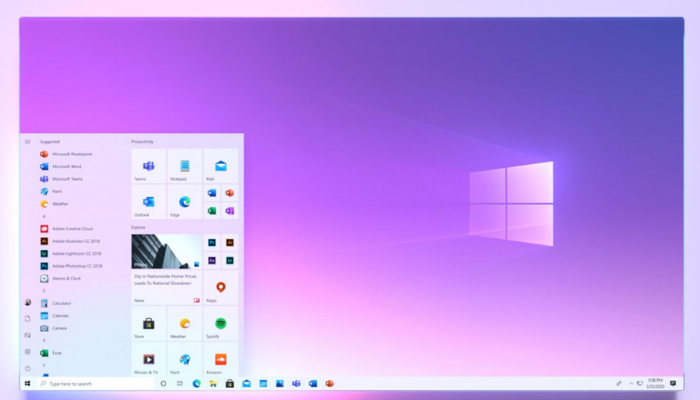Click the Start button on the taskbar
This screenshot has width=700, height=400.
(28, 383)
